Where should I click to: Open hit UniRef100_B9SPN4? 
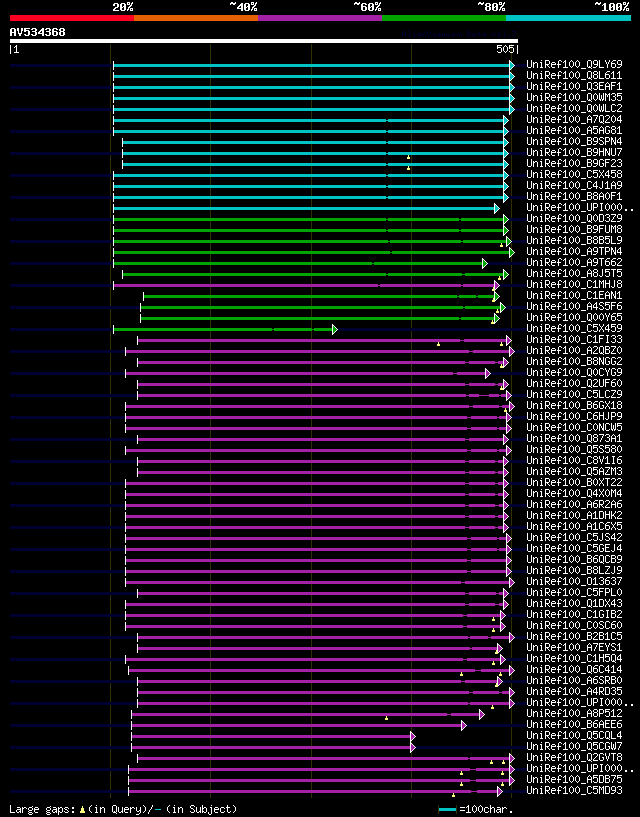tap(574, 141)
